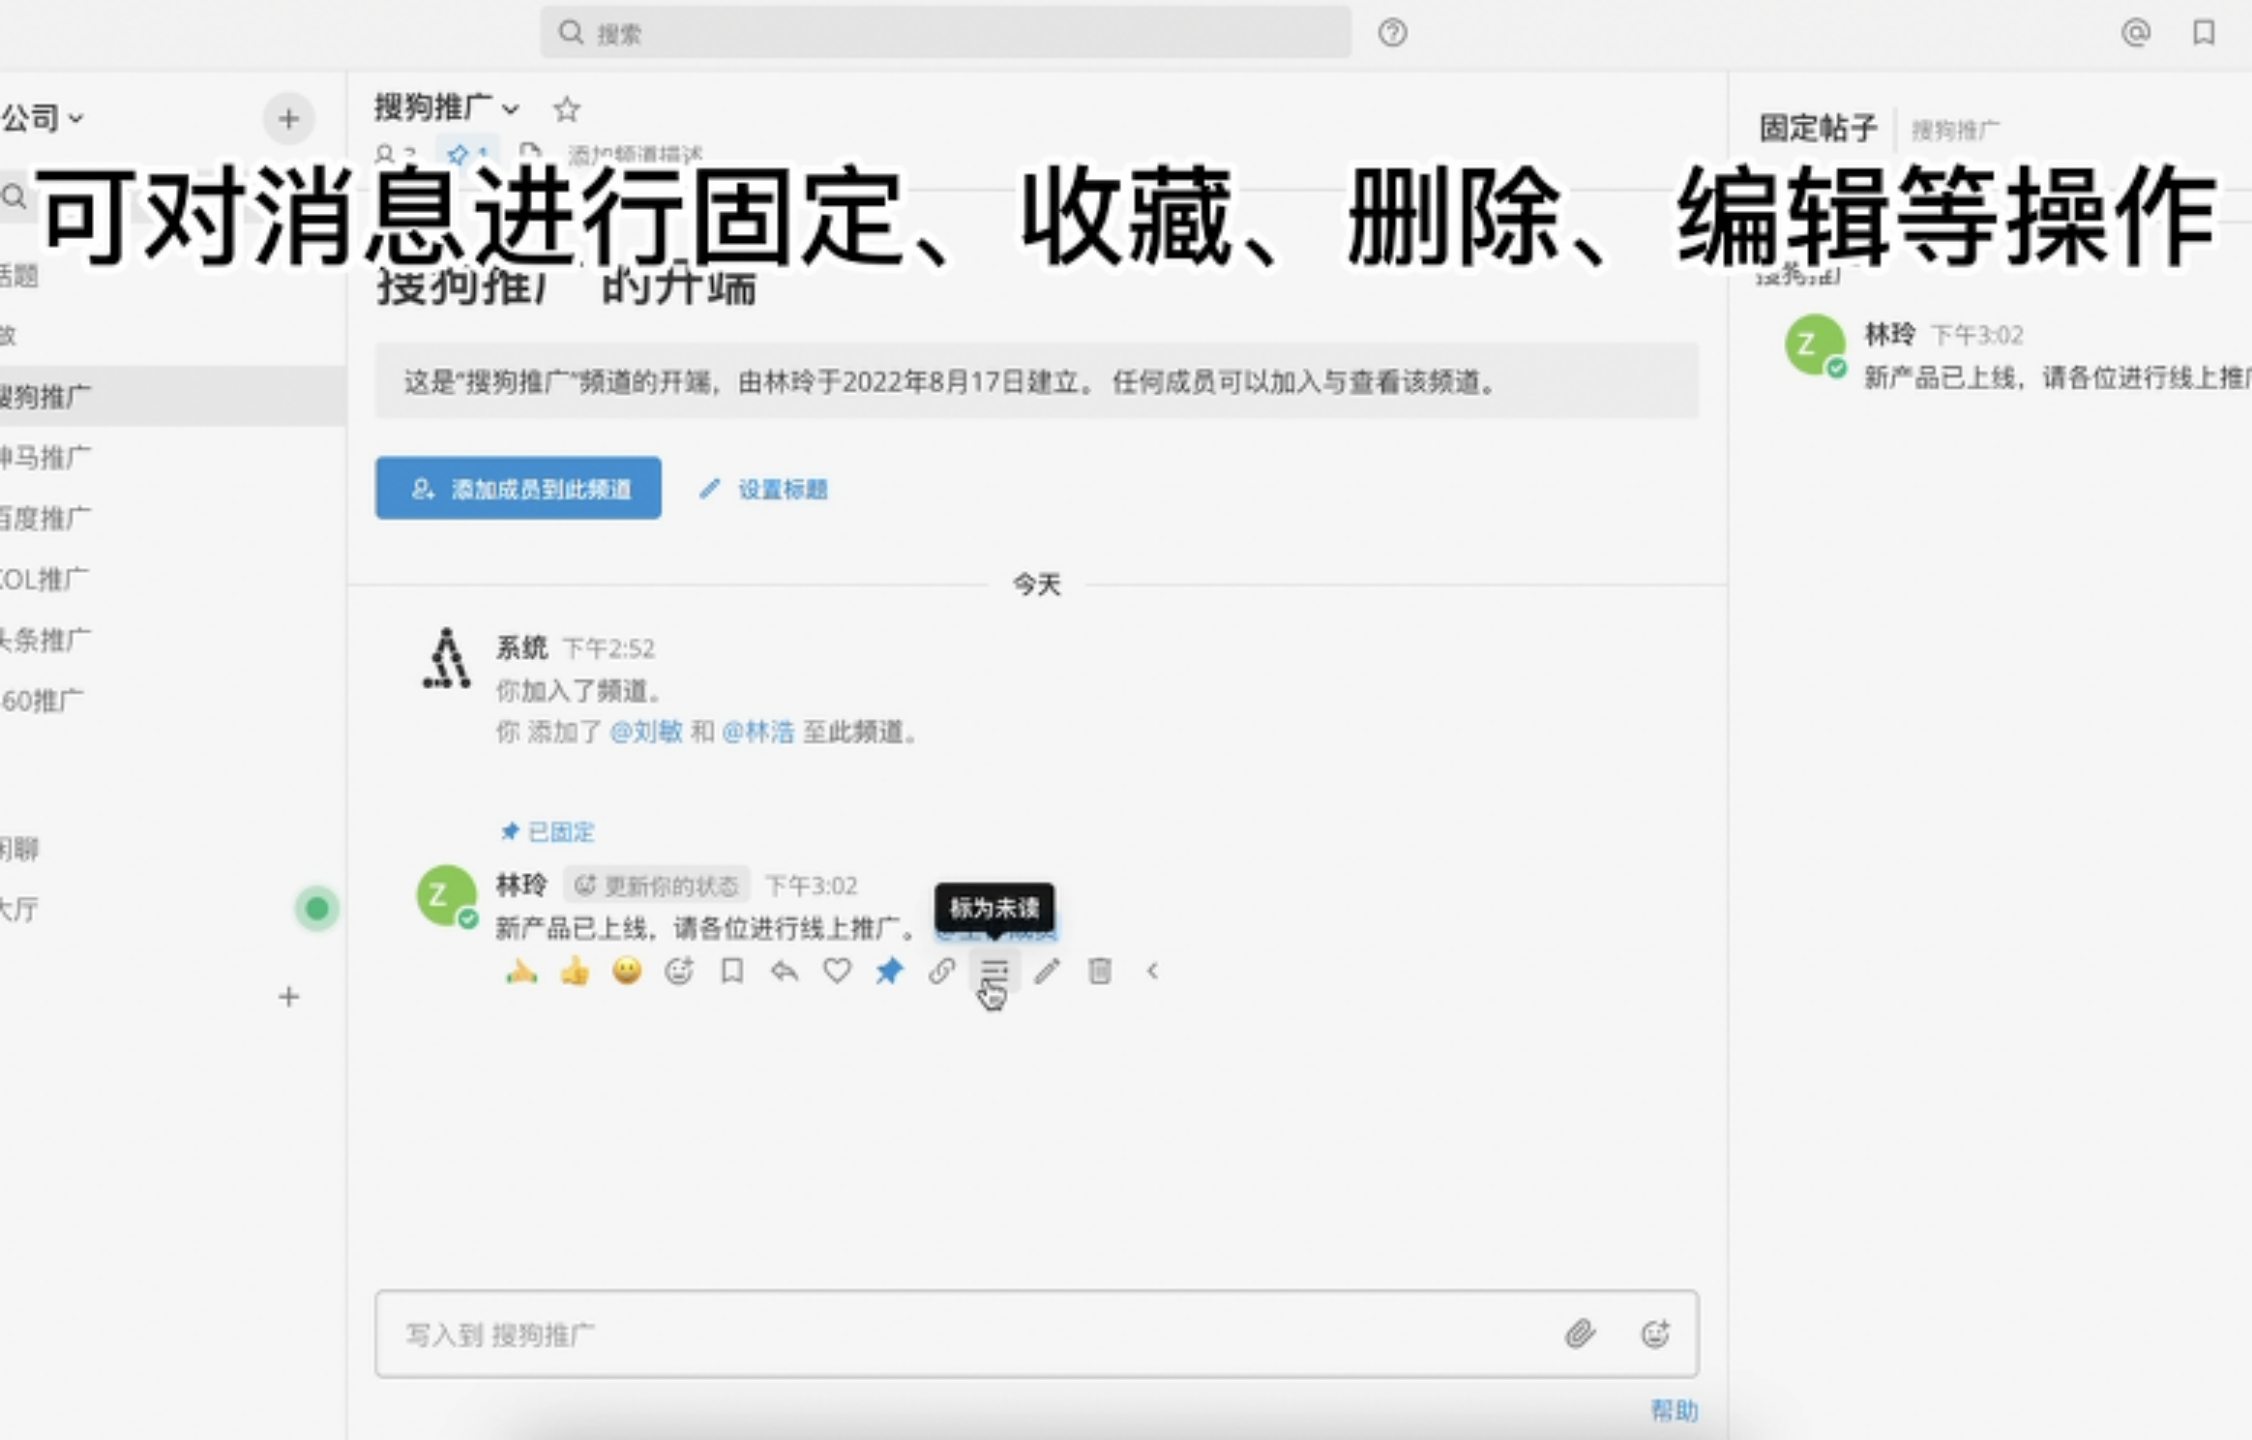Click 林玲 username in the message
This screenshot has width=2252, height=1440.
521,885
